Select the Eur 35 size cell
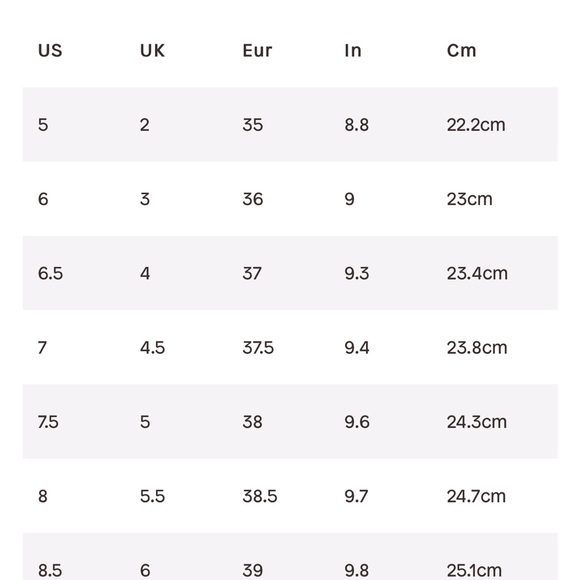 tap(253, 125)
